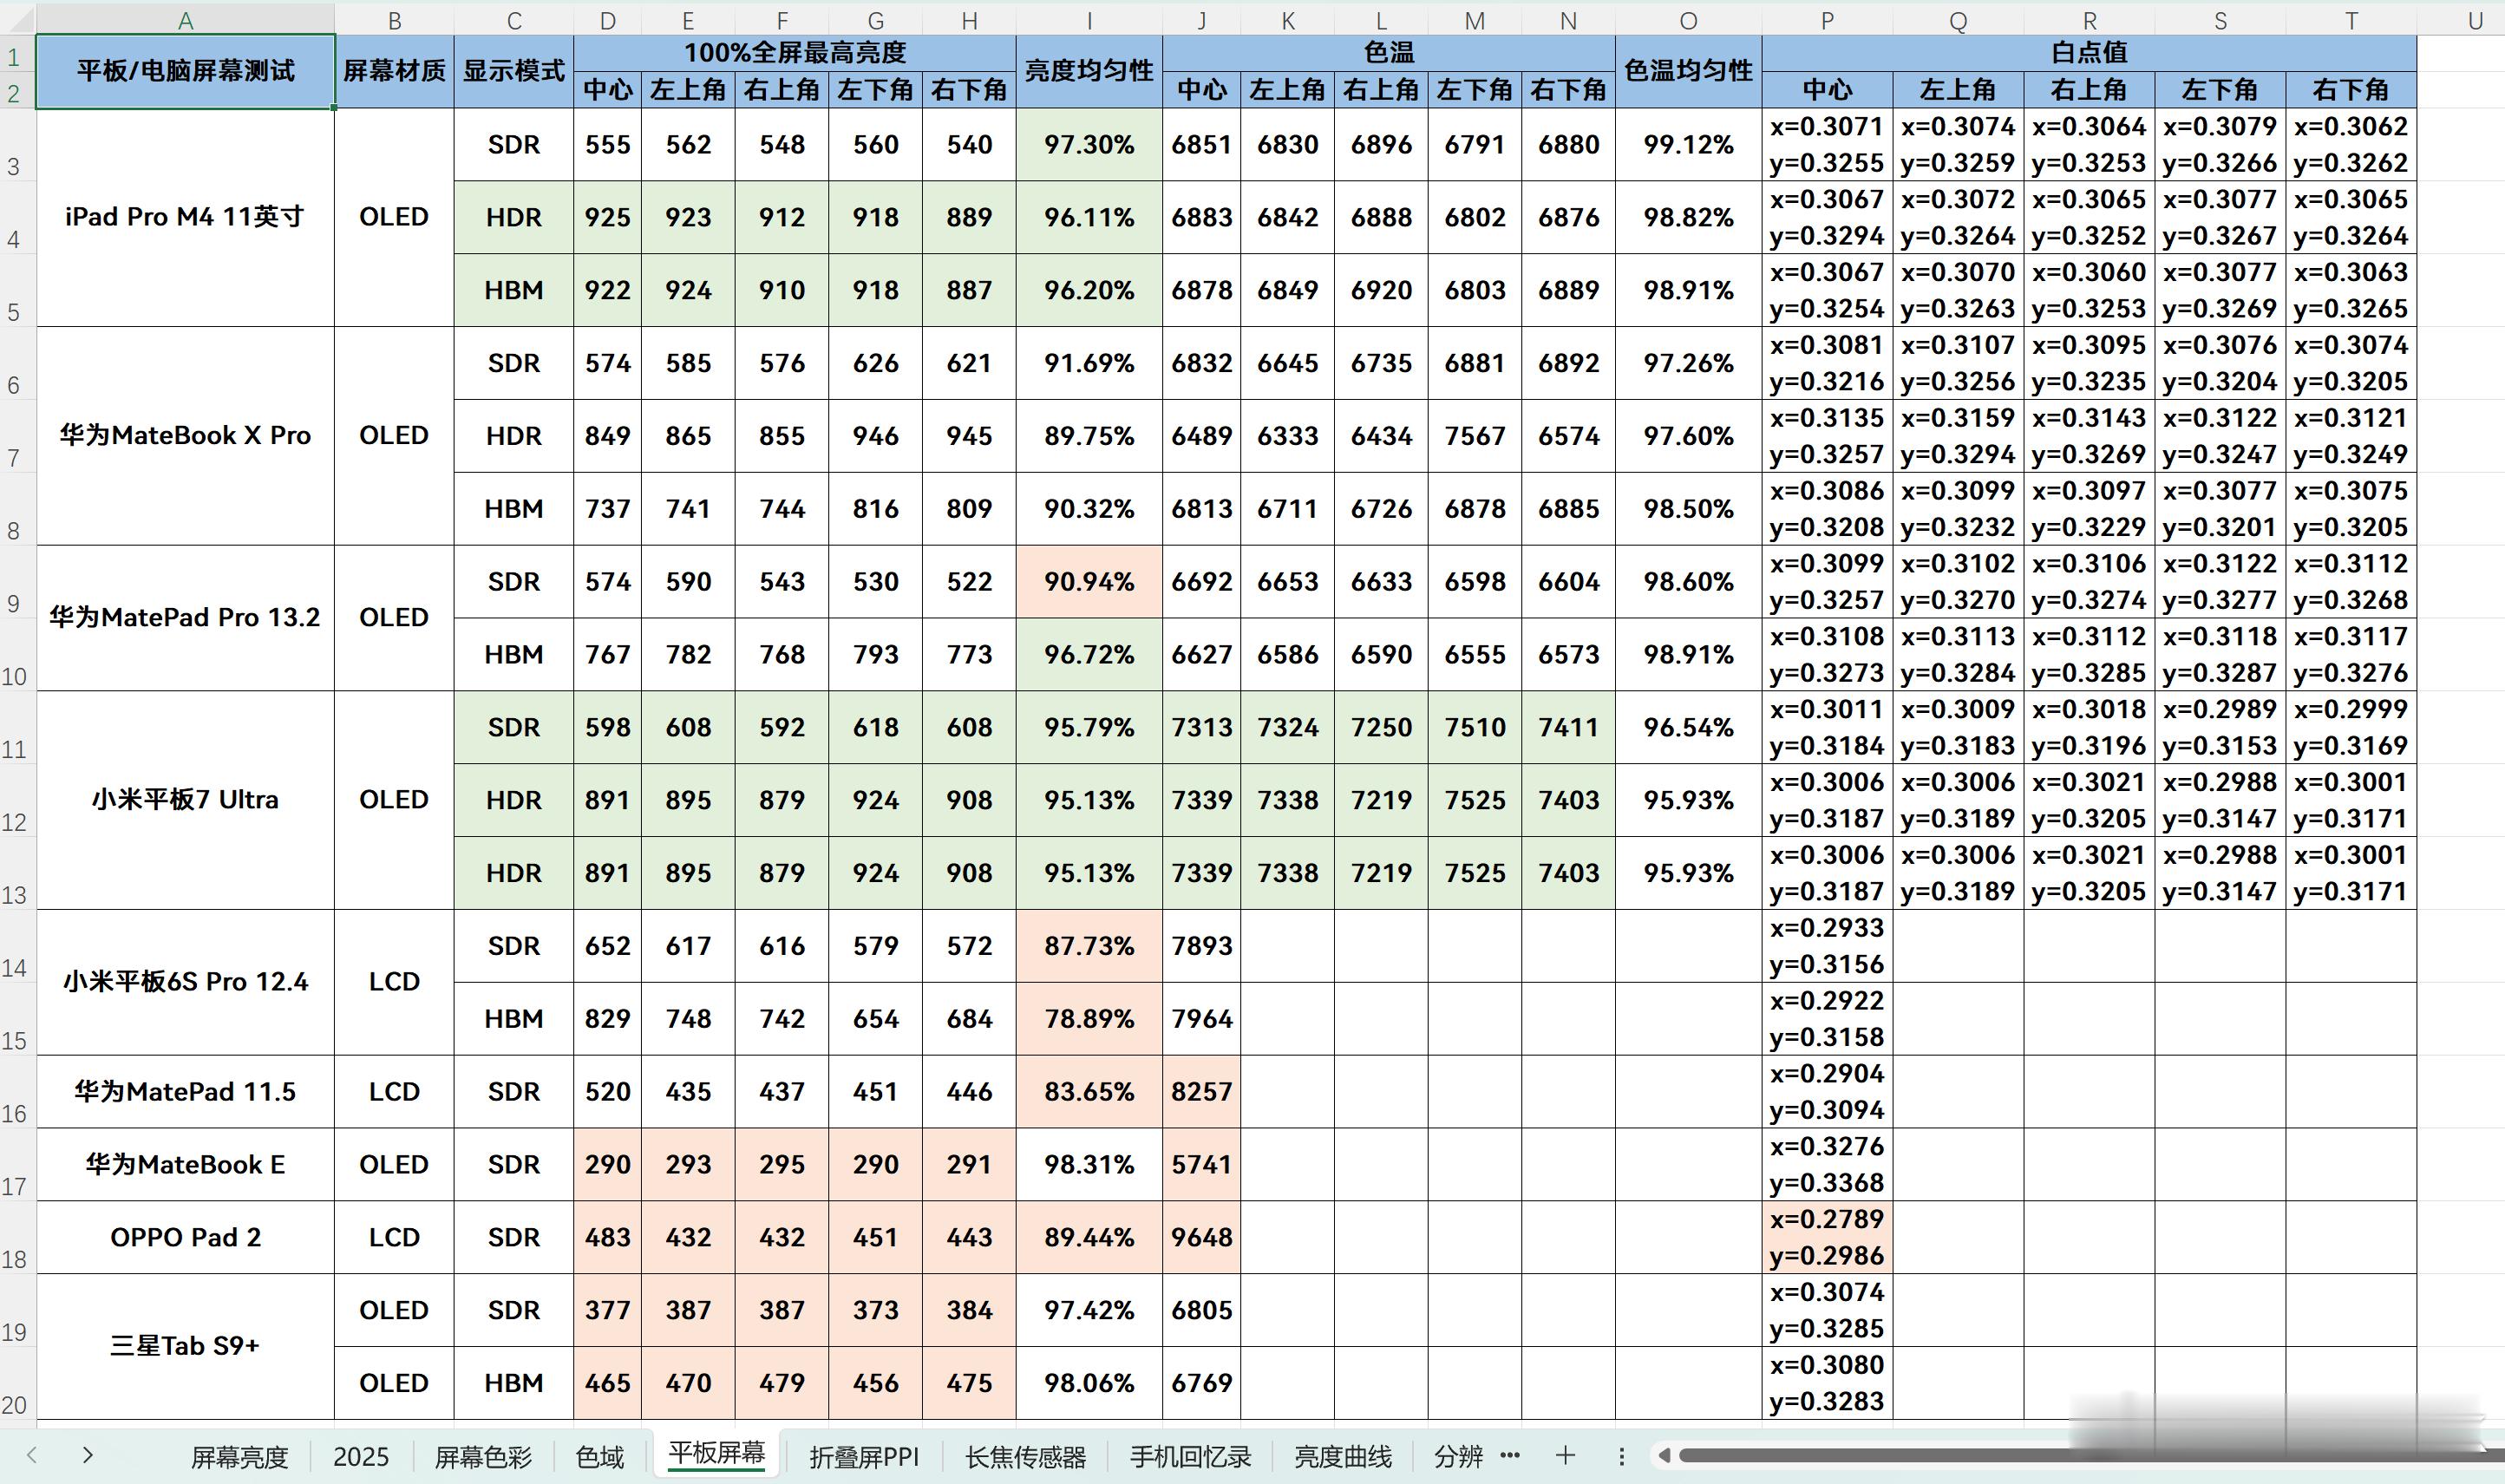Select column A header
The height and width of the screenshot is (1484, 2505).
(x=185, y=20)
